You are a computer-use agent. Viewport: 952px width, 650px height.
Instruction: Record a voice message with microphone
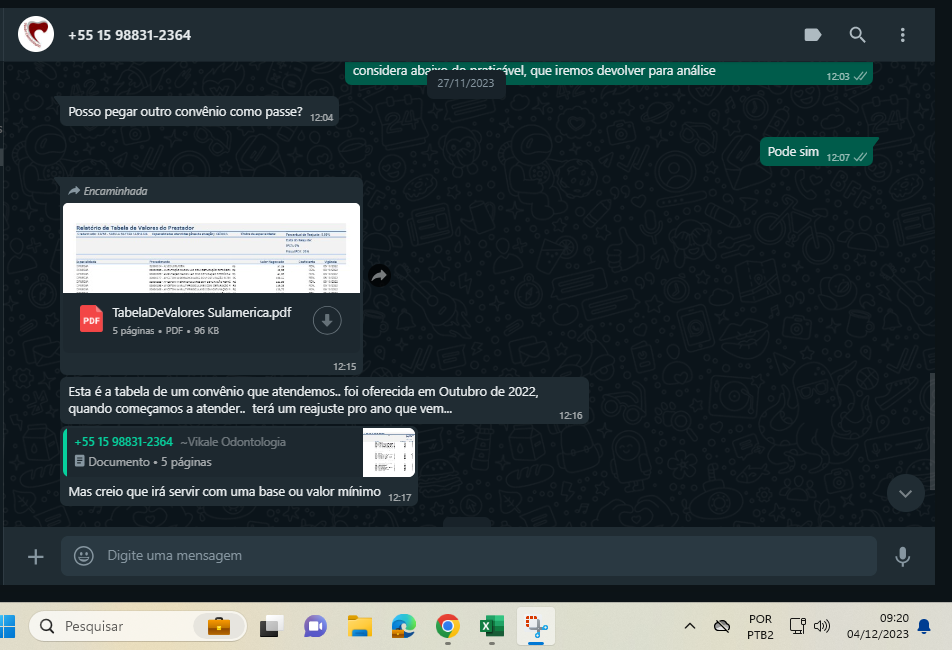click(902, 556)
